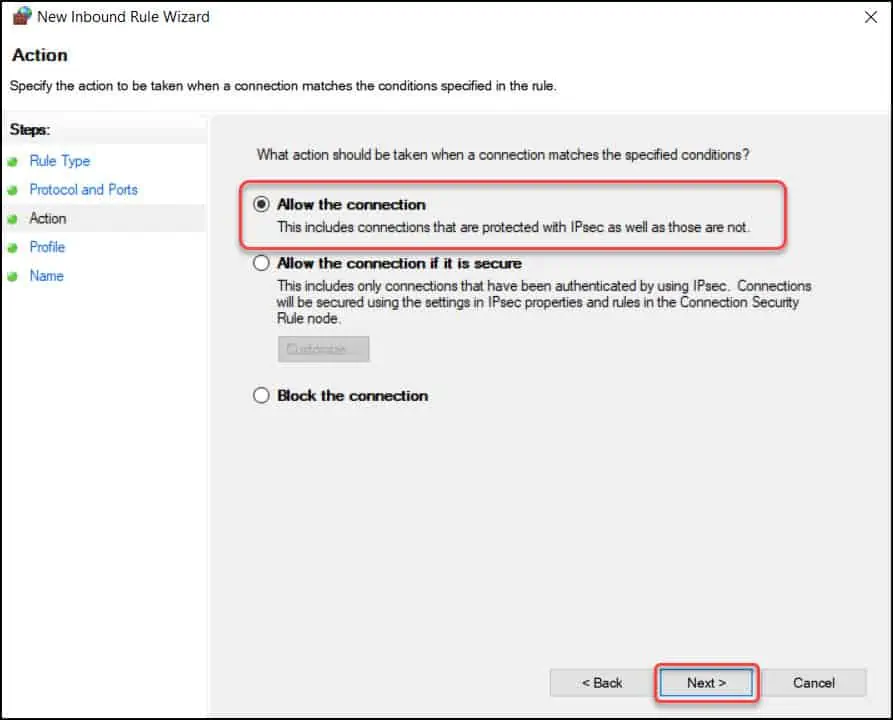Click the greyed-out Customize button
The height and width of the screenshot is (720, 893).
[x=323, y=349]
